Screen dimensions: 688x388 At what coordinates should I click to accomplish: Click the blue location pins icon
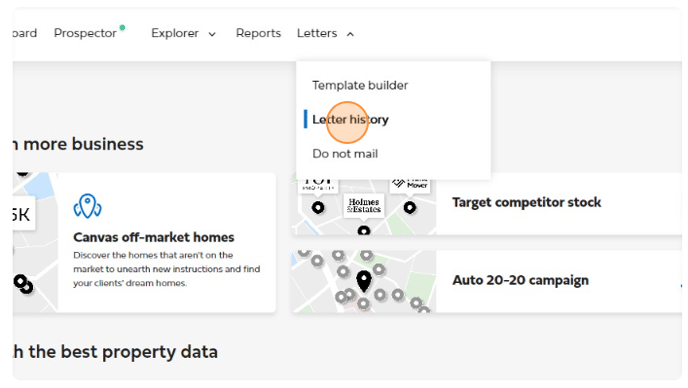click(x=87, y=206)
